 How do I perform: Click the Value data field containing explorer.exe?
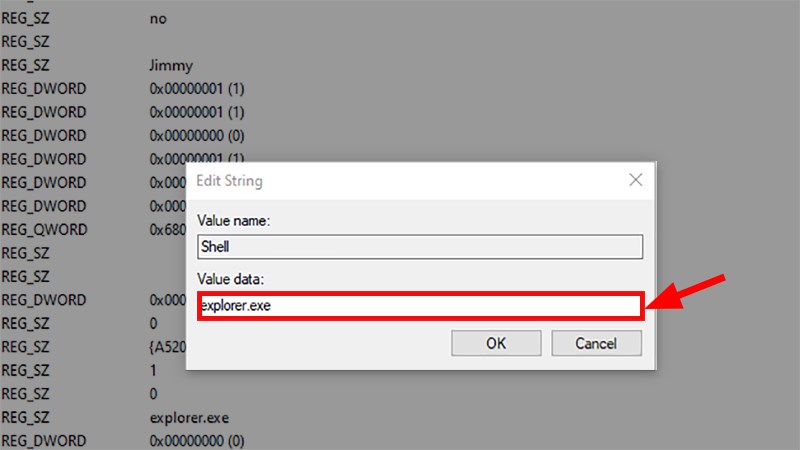[420, 306]
